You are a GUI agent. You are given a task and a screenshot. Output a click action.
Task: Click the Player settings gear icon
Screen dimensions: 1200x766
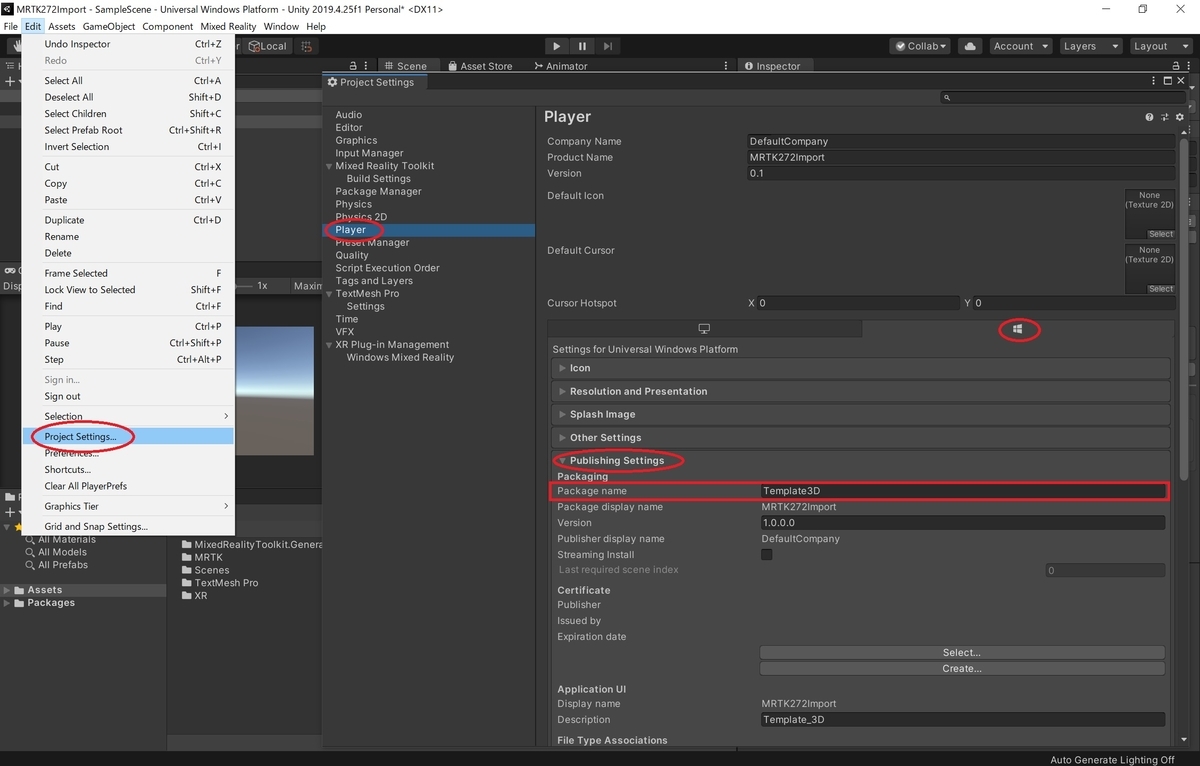pos(1180,117)
